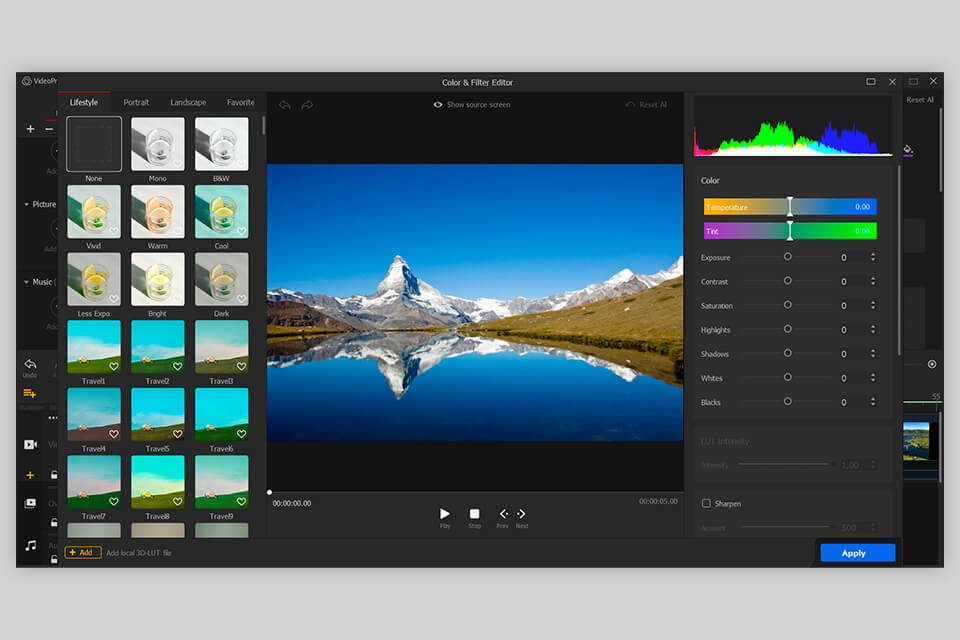Apply the B&W filter

click(x=222, y=144)
